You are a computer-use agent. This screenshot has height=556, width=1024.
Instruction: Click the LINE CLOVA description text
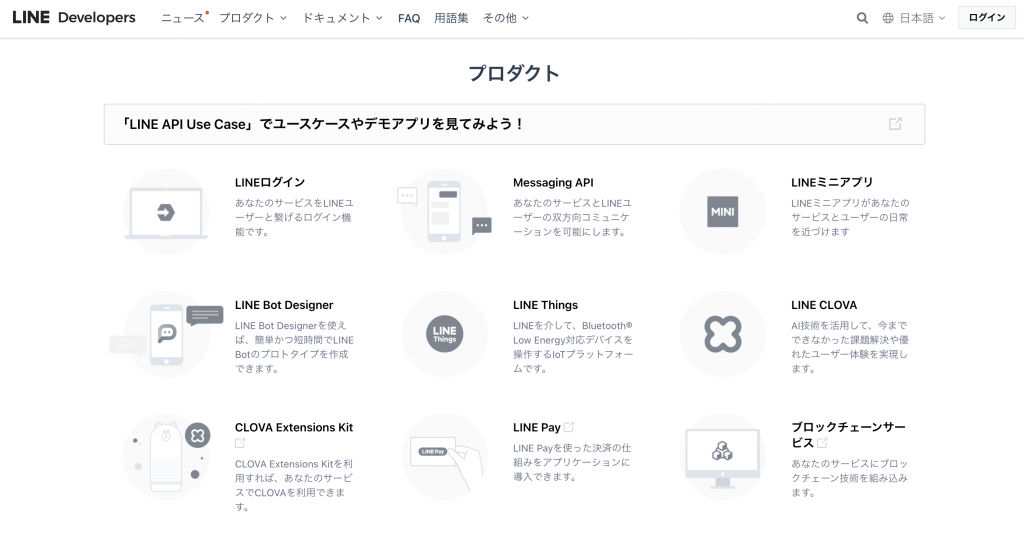850,347
